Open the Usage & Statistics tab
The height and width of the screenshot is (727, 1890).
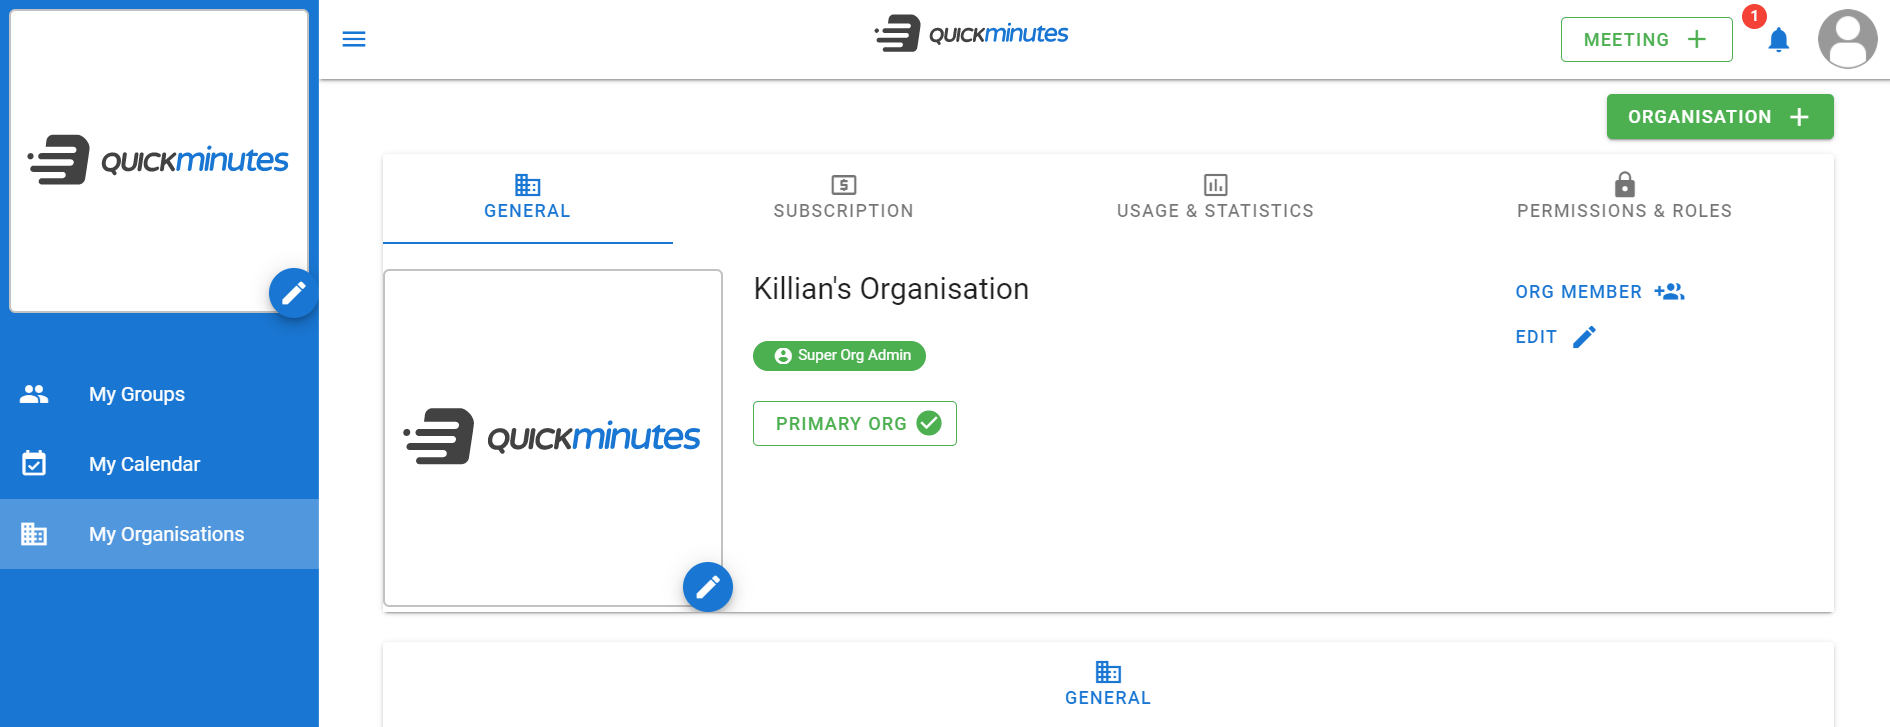(x=1215, y=198)
